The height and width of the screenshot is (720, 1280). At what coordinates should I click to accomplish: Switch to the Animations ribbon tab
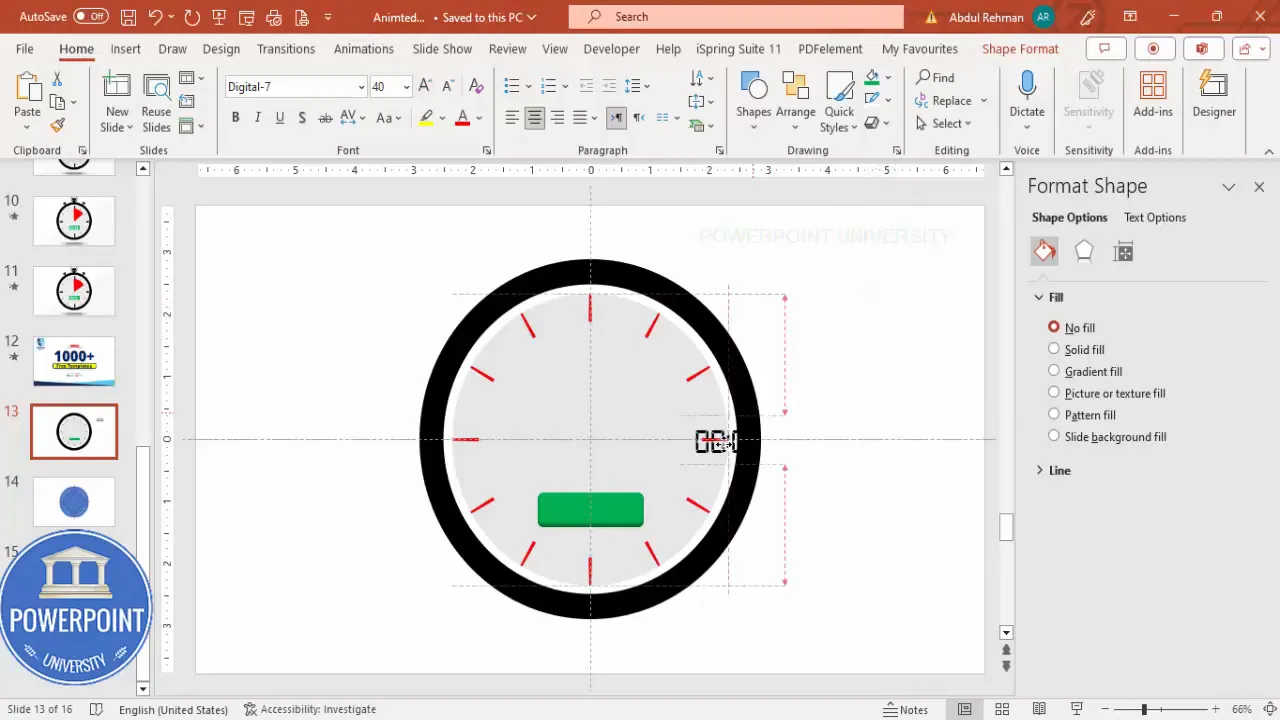[x=363, y=48]
